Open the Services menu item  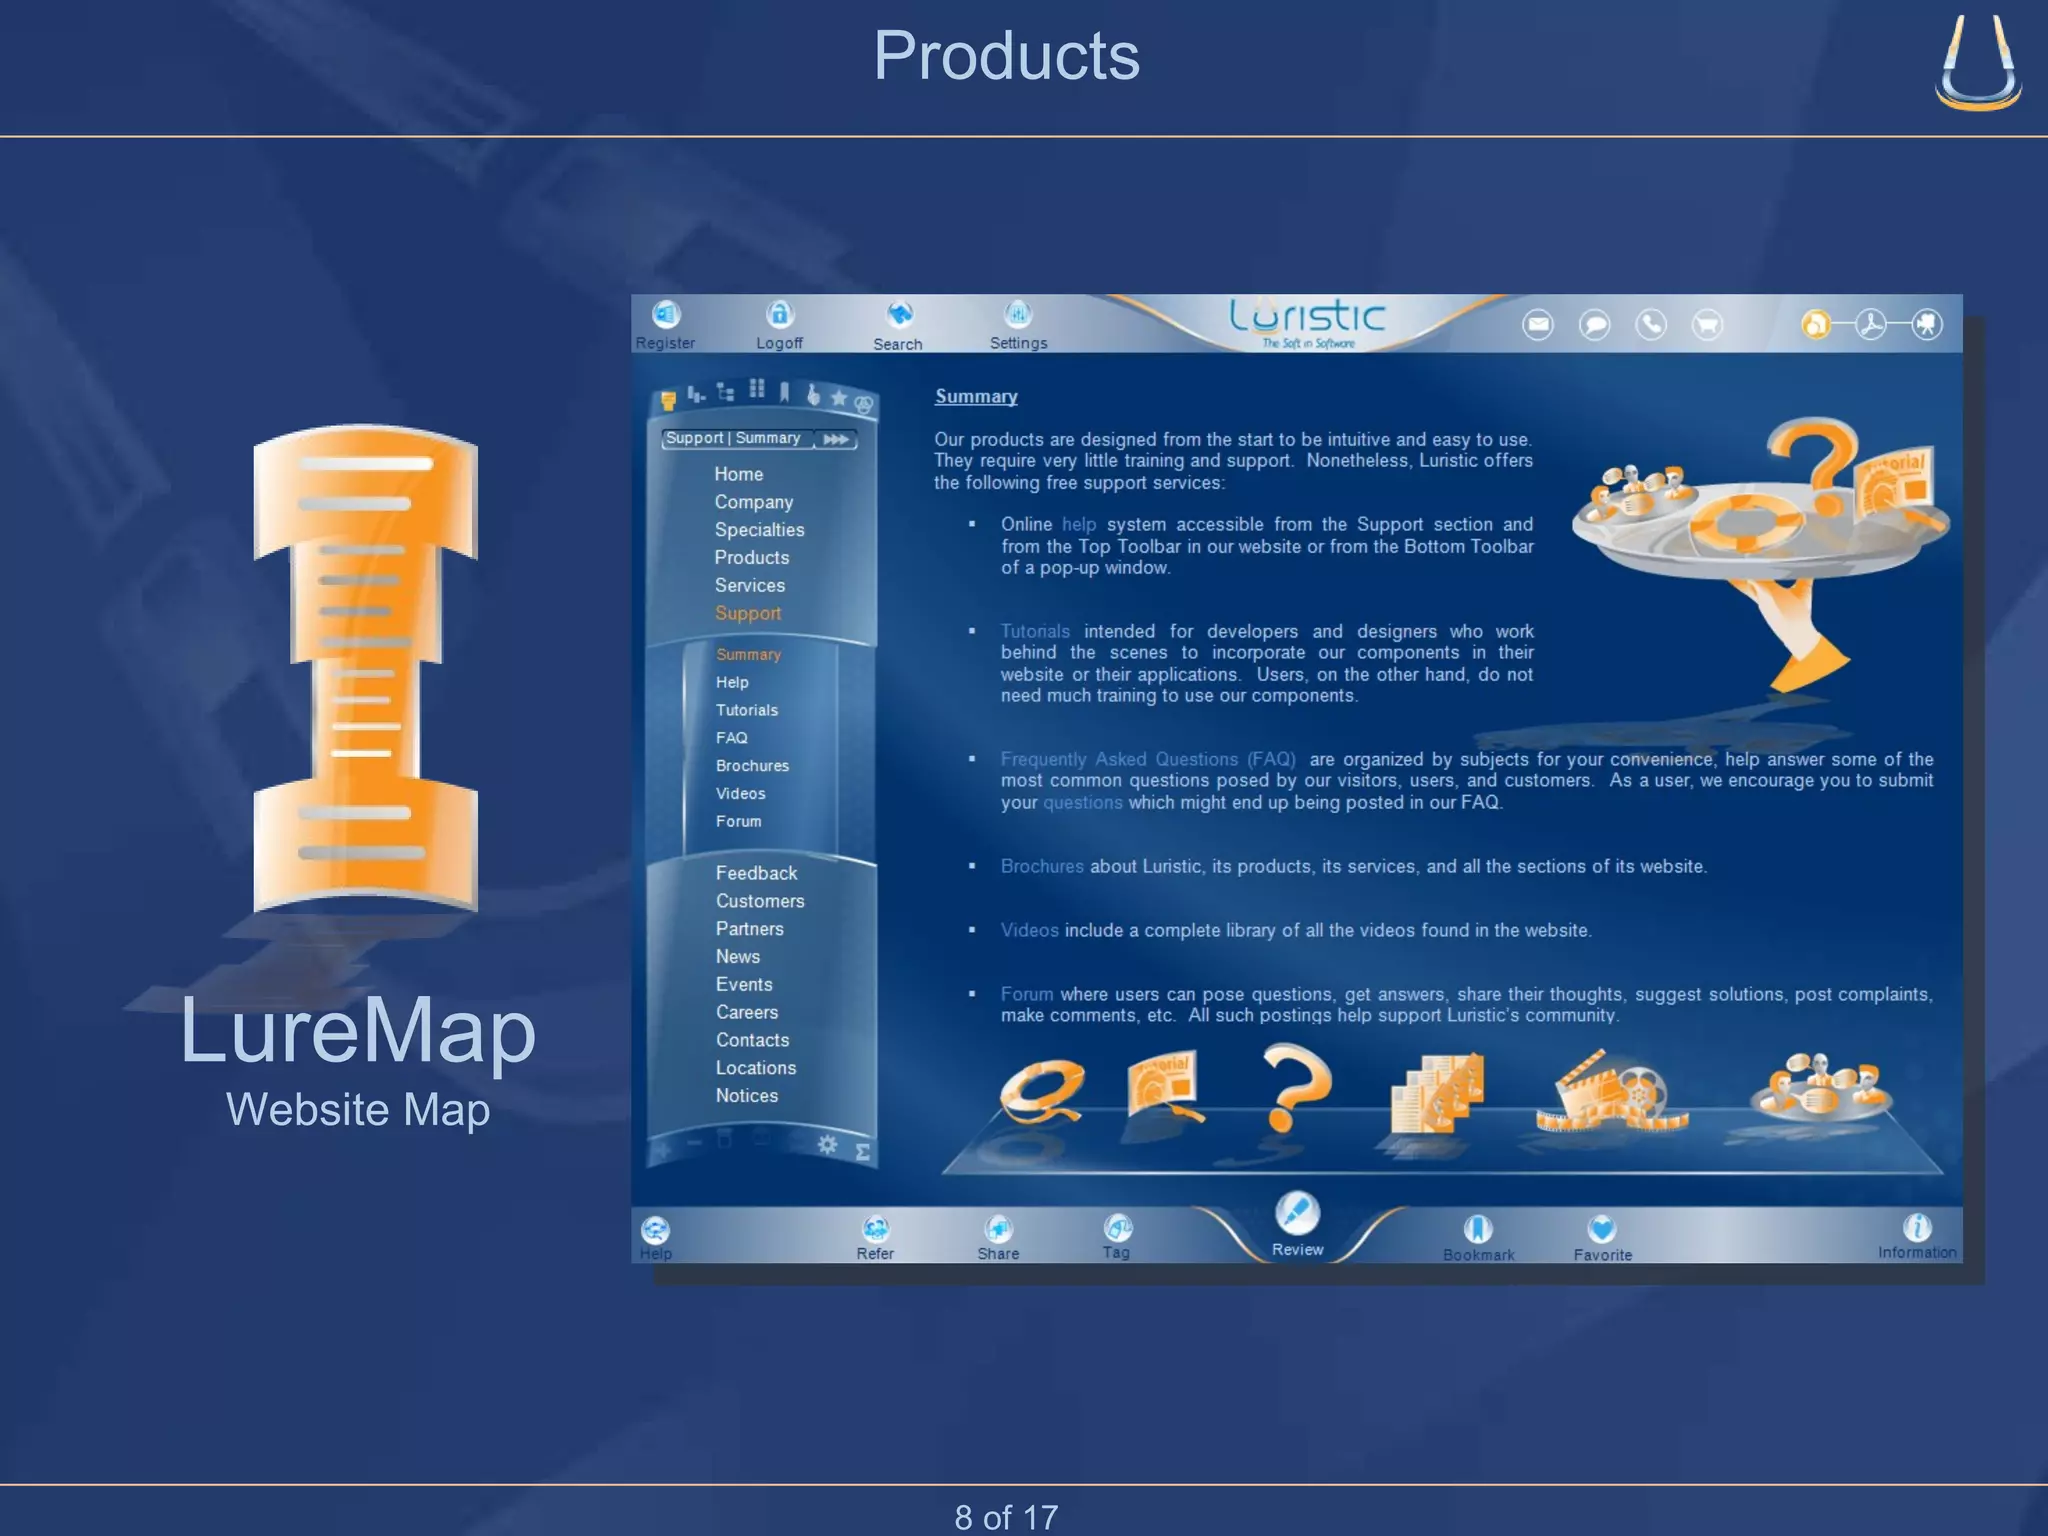point(750,586)
